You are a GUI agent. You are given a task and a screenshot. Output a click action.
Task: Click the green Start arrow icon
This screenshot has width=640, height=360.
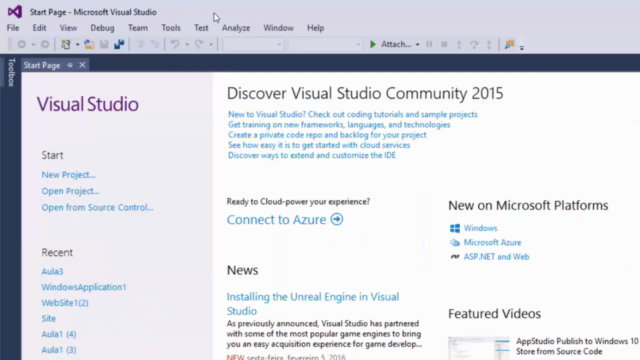pos(373,44)
